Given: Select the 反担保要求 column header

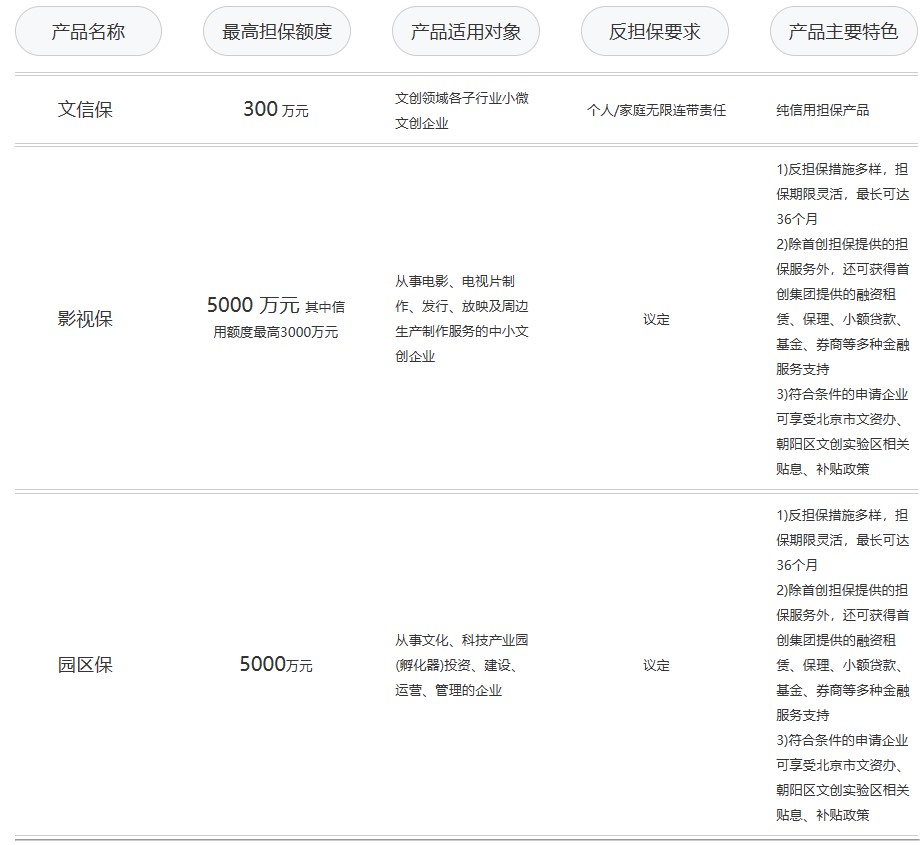Looking at the screenshot, I should click(655, 31).
